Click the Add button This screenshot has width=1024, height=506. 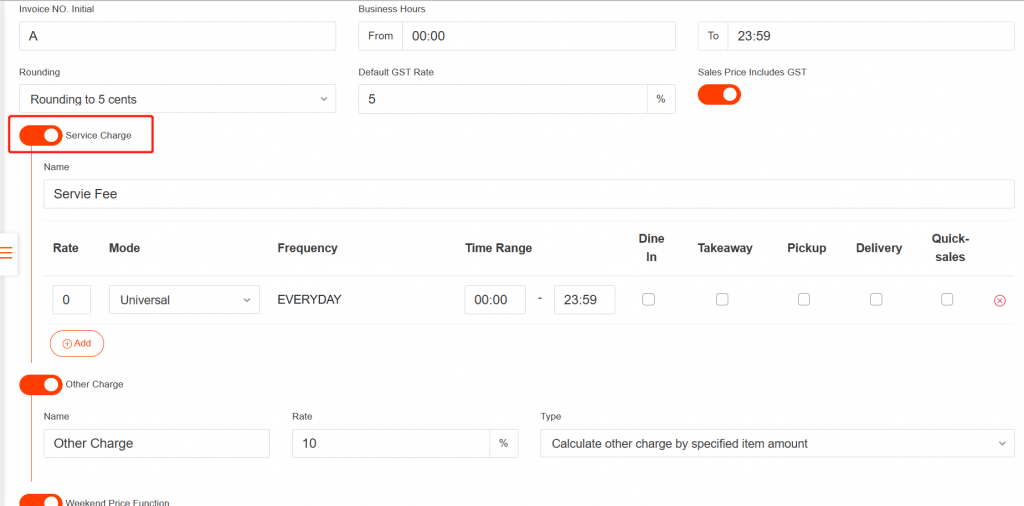point(77,343)
